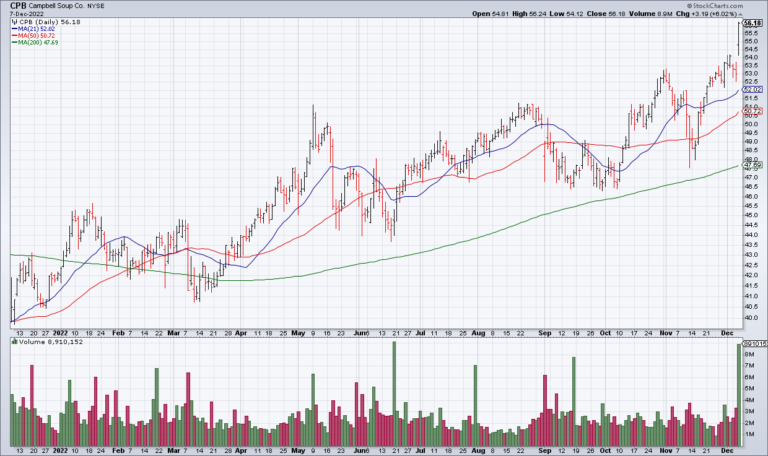Viewport: 768px width, 456px height.
Task: Click the Open 54.81 value
Action: (490, 14)
